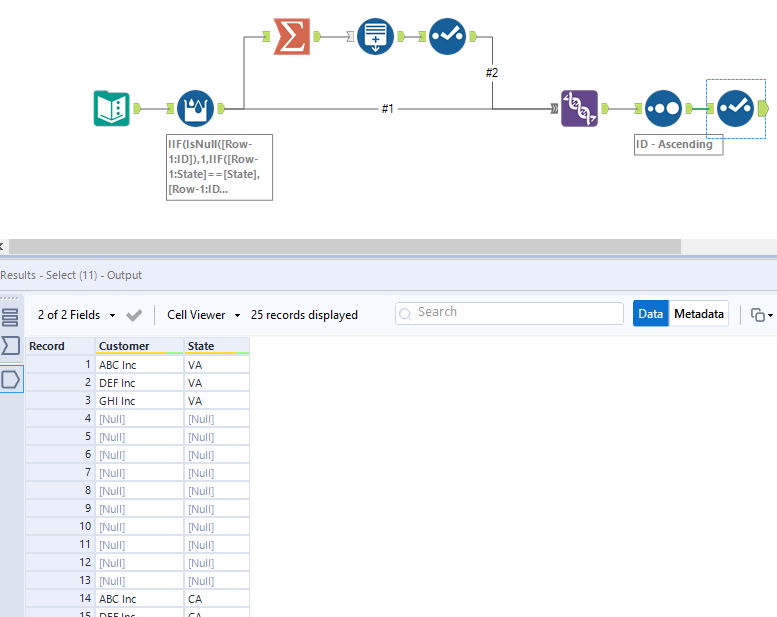Image resolution: width=777 pixels, height=617 pixels.
Task: Click the results Search field
Action: pos(509,313)
